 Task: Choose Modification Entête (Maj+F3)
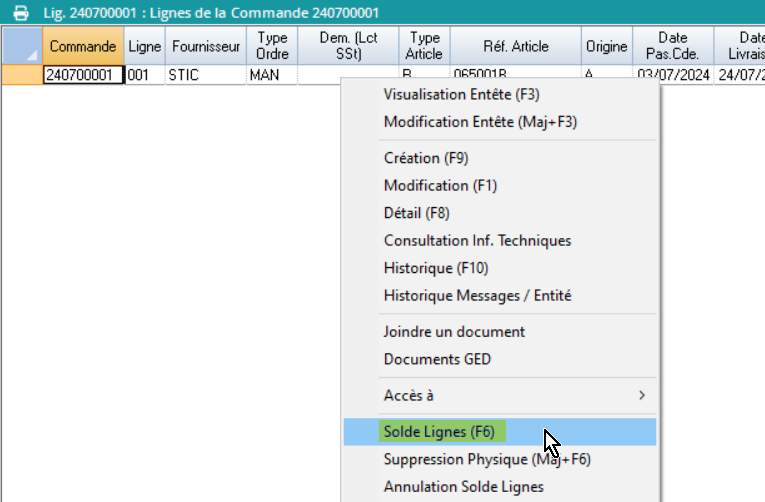[x=480, y=122]
